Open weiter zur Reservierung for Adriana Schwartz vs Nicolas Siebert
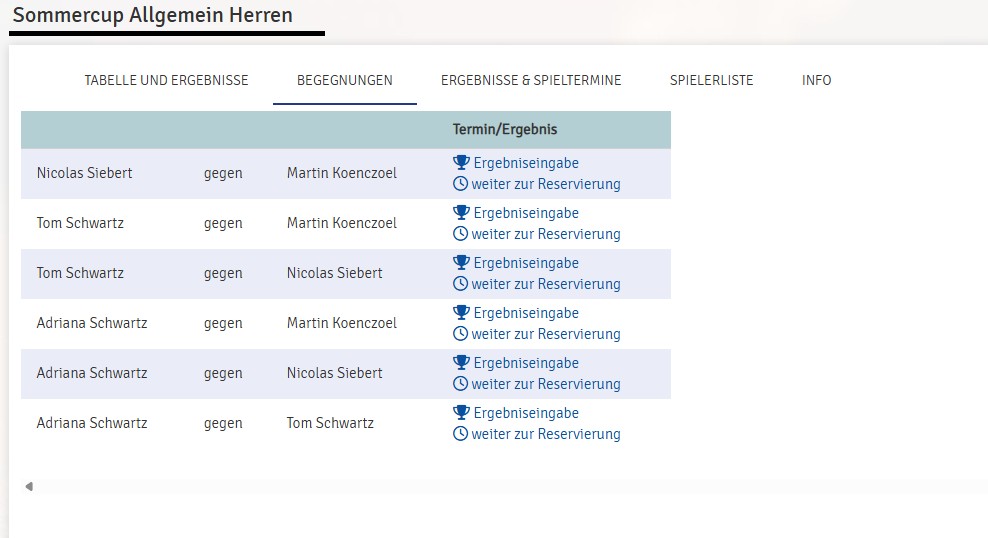This screenshot has width=988, height=538. coord(546,384)
